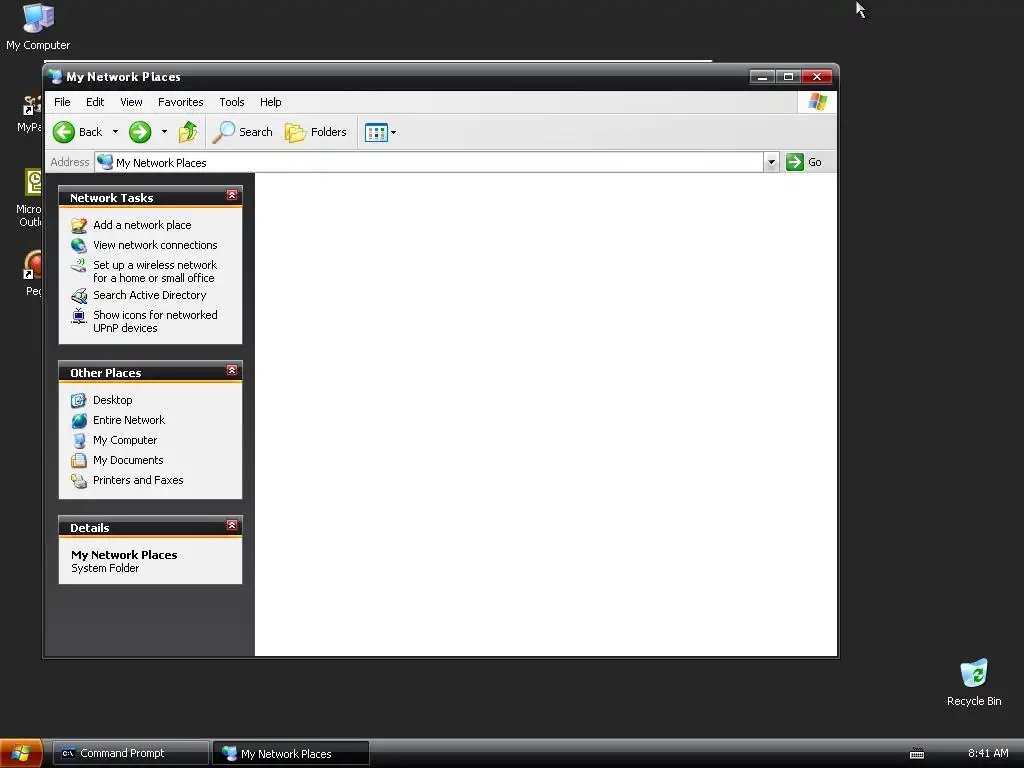1024x768 pixels.
Task: Open My Computer link in Other Places
Action: pyautogui.click(x=125, y=440)
